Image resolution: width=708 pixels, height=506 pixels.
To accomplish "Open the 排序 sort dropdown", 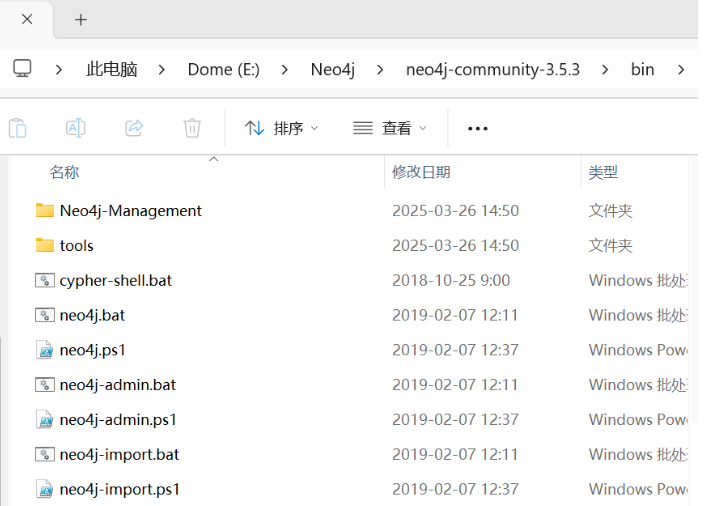I will pos(282,128).
